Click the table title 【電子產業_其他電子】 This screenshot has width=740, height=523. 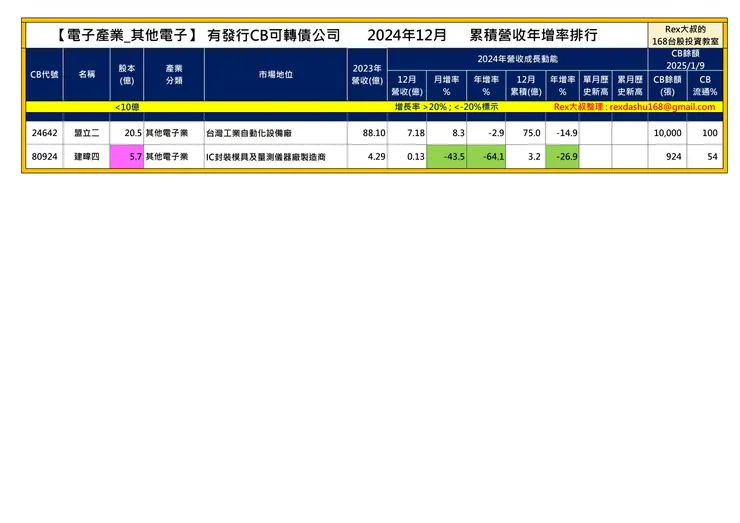tap(126, 35)
